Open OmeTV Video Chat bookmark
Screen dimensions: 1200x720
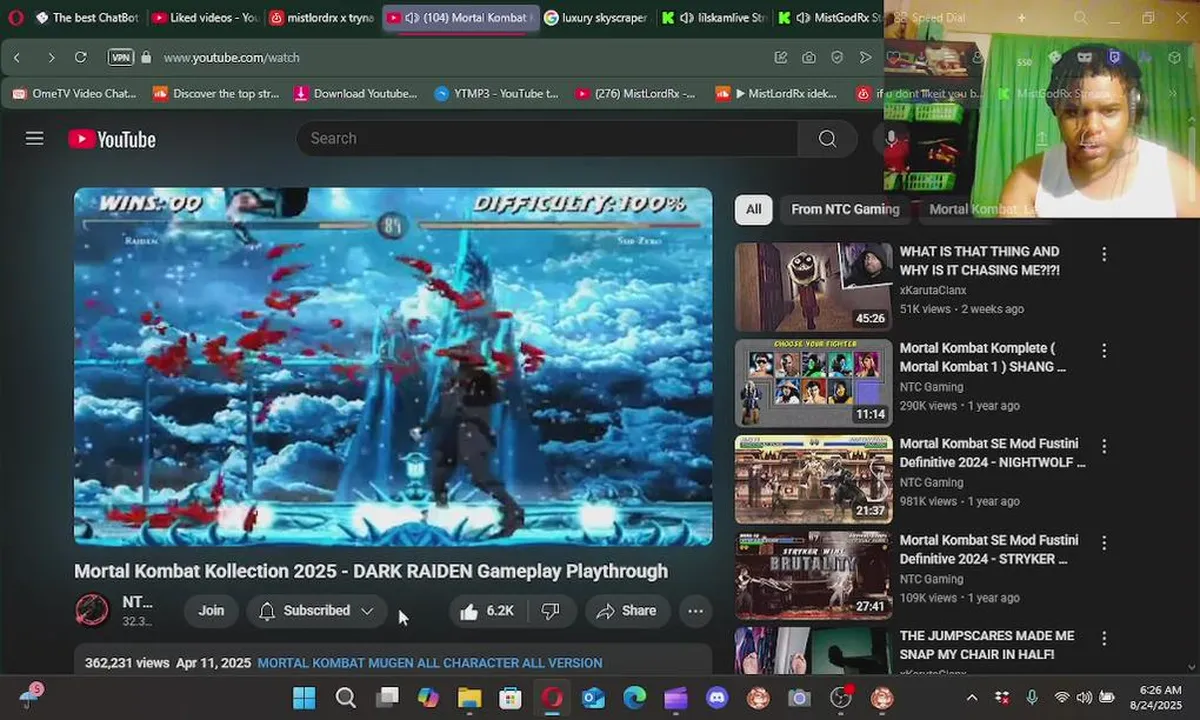tap(75, 94)
